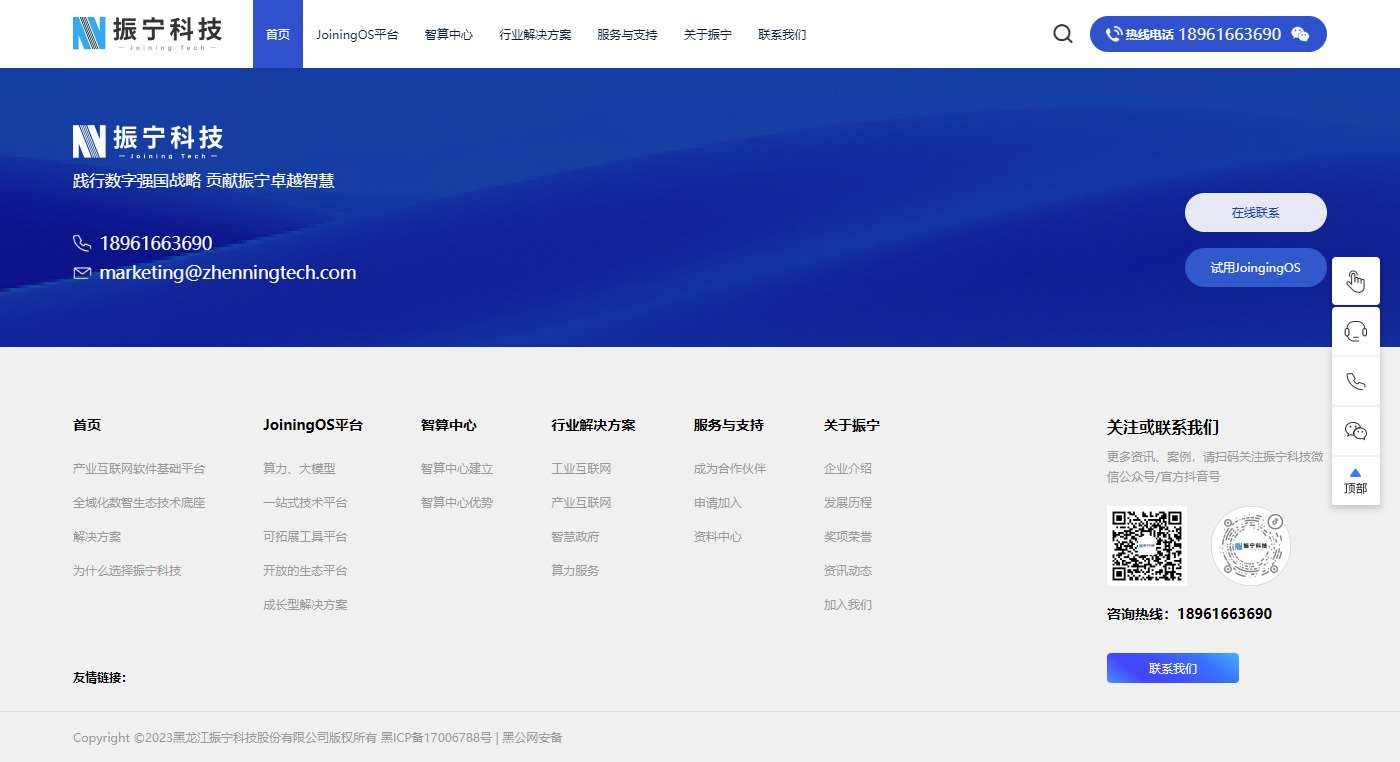Image resolution: width=1400 pixels, height=762 pixels.
Task: Select the 首页 tab in navigation bar
Action: tap(278, 35)
